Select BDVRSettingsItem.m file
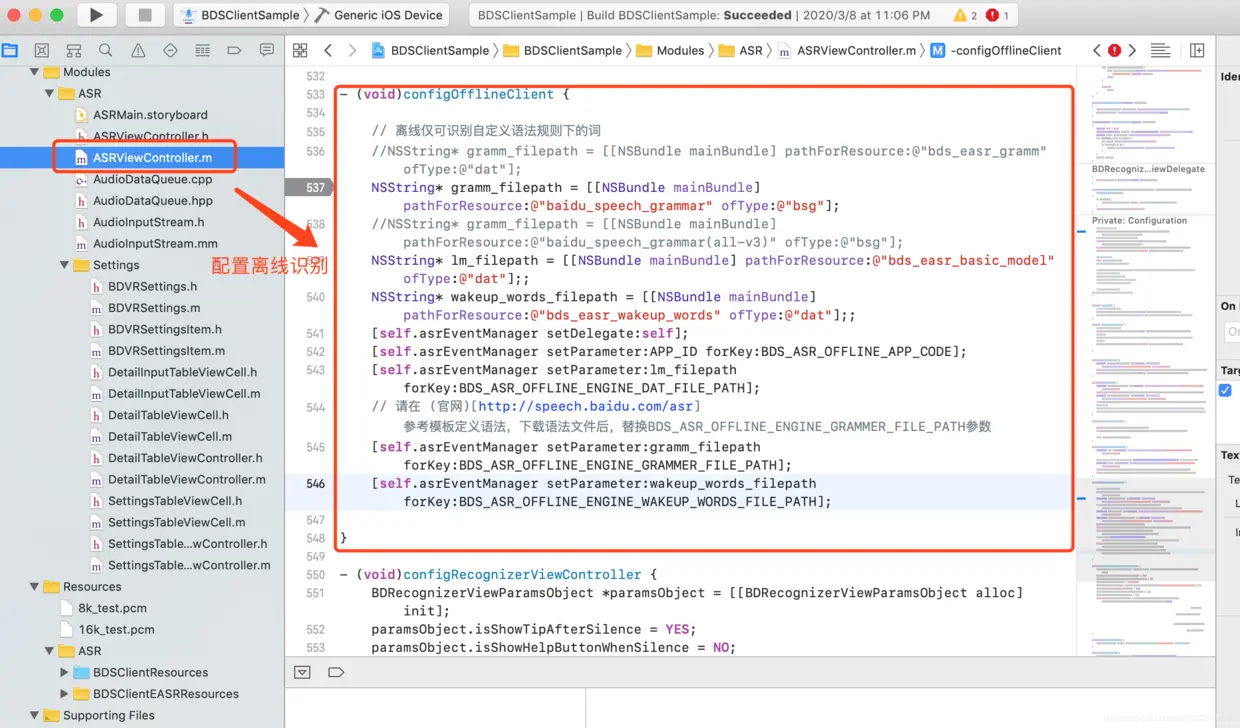Image resolution: width=1240 pixels, height=728 pixels. tap(166, 351)
